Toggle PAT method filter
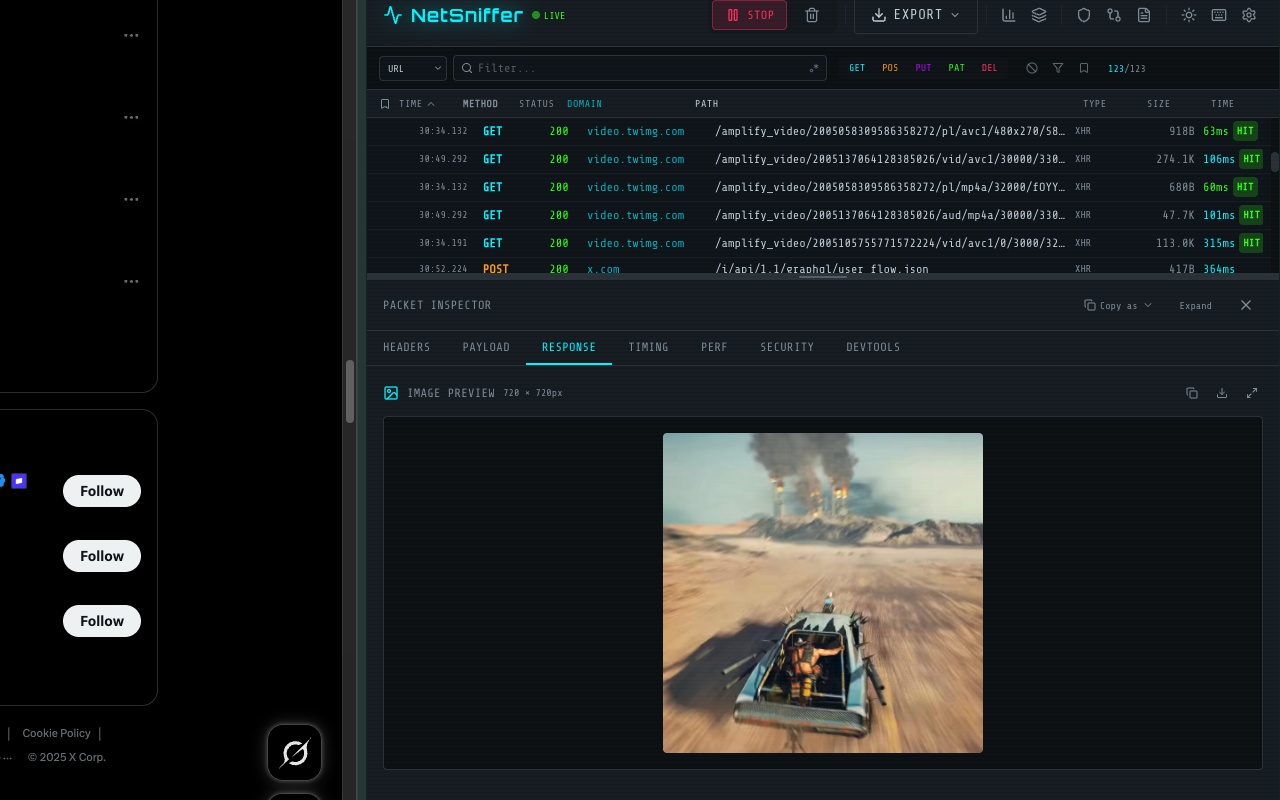 (x=956, y=68)
